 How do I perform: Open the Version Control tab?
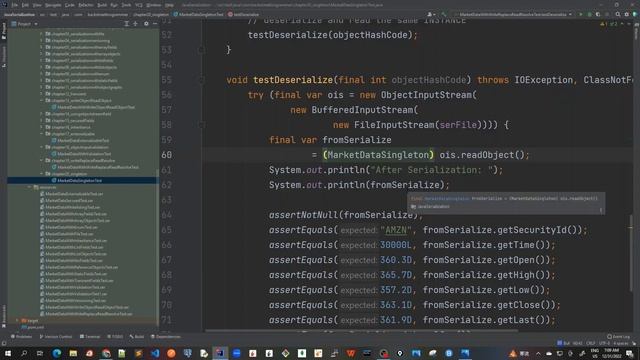tap(56, 337)
